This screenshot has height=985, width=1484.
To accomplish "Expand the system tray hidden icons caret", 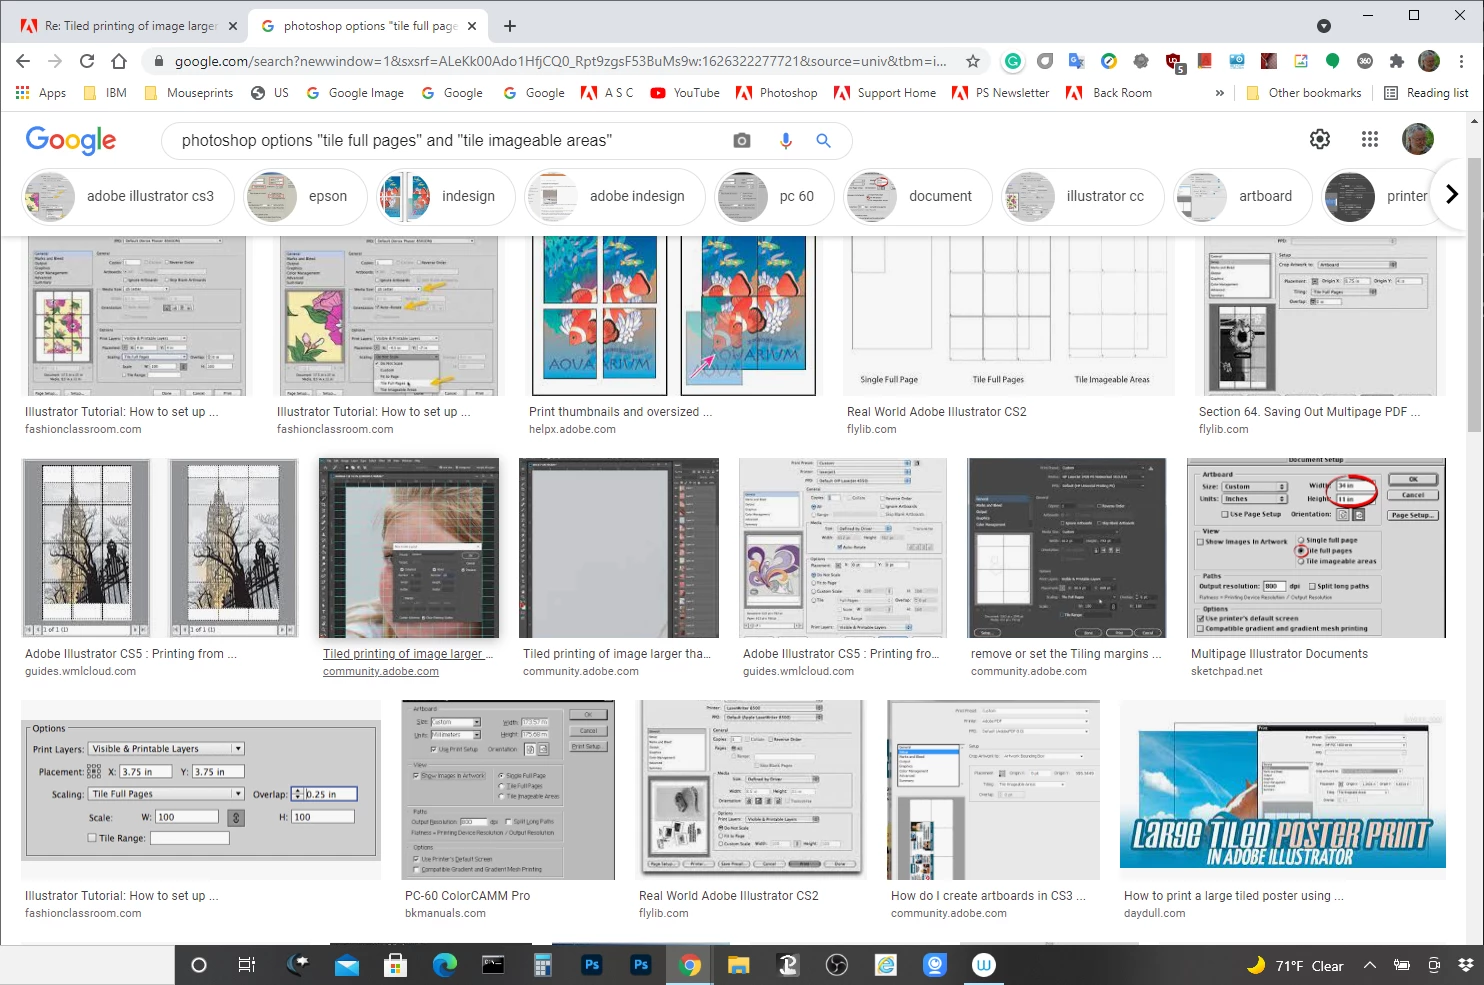I will (x=1370, y=965).
